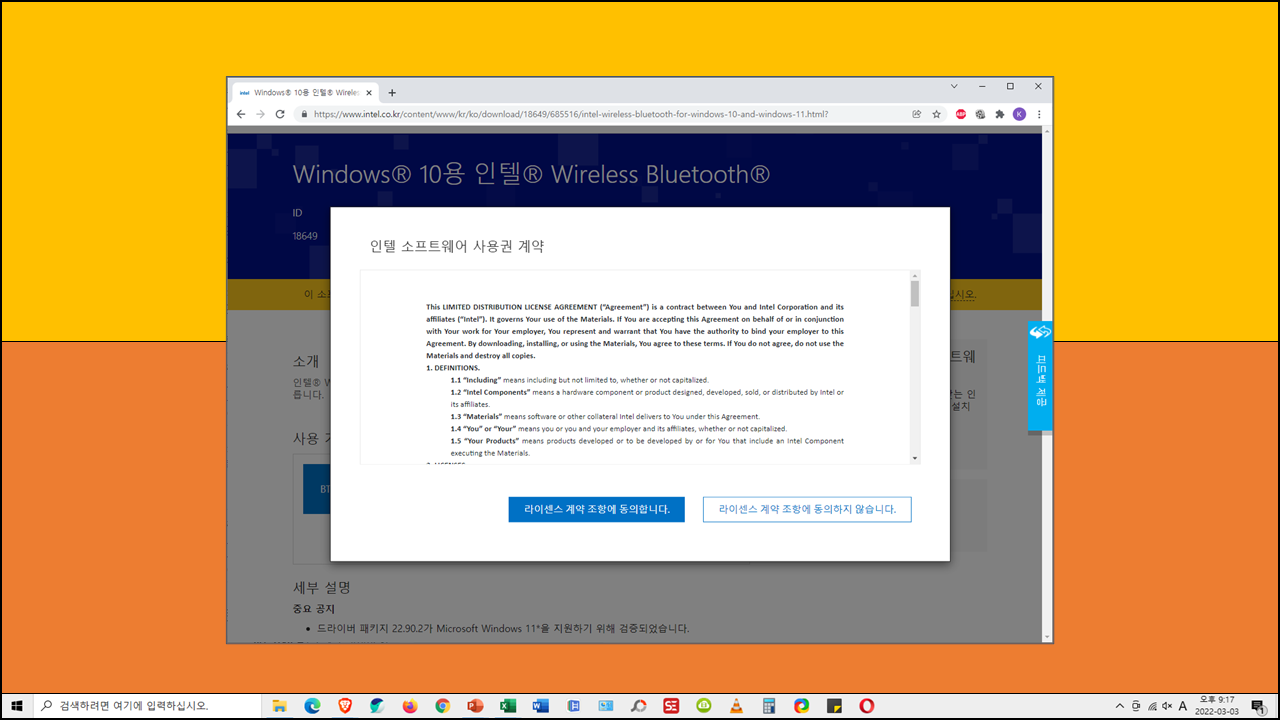Launch Firefox from the taskbar
1280x720 pixels.
pos(410,706)
